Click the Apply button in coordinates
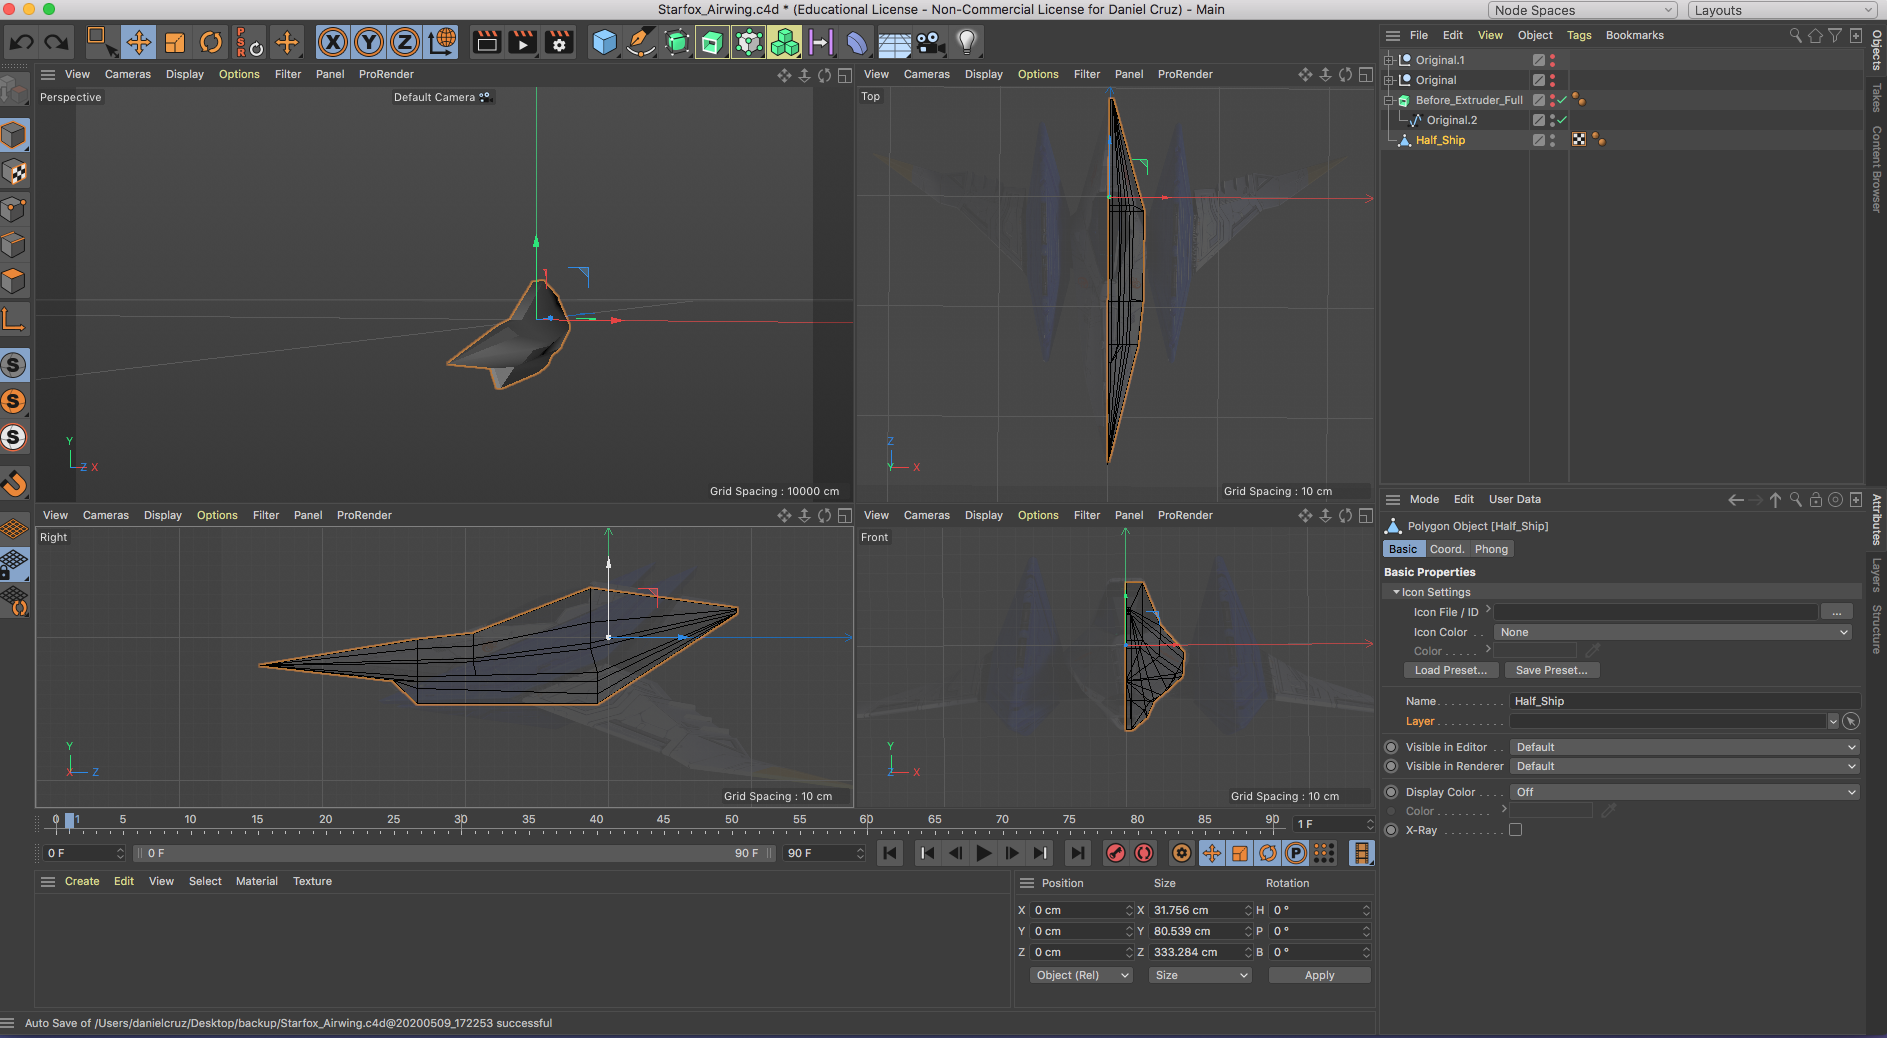The image size is (1887, 1038). 1319,975
